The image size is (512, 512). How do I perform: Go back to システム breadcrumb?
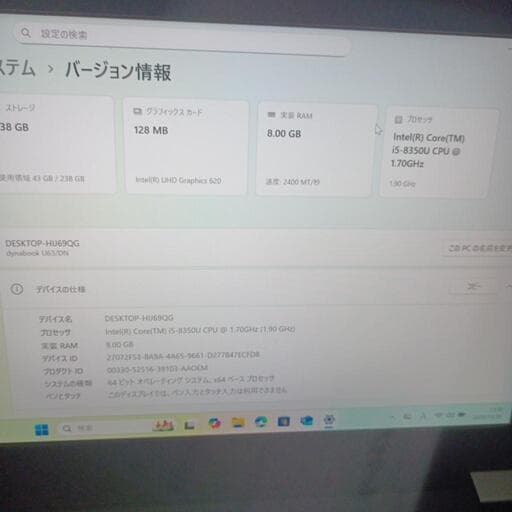coord(17,68)
